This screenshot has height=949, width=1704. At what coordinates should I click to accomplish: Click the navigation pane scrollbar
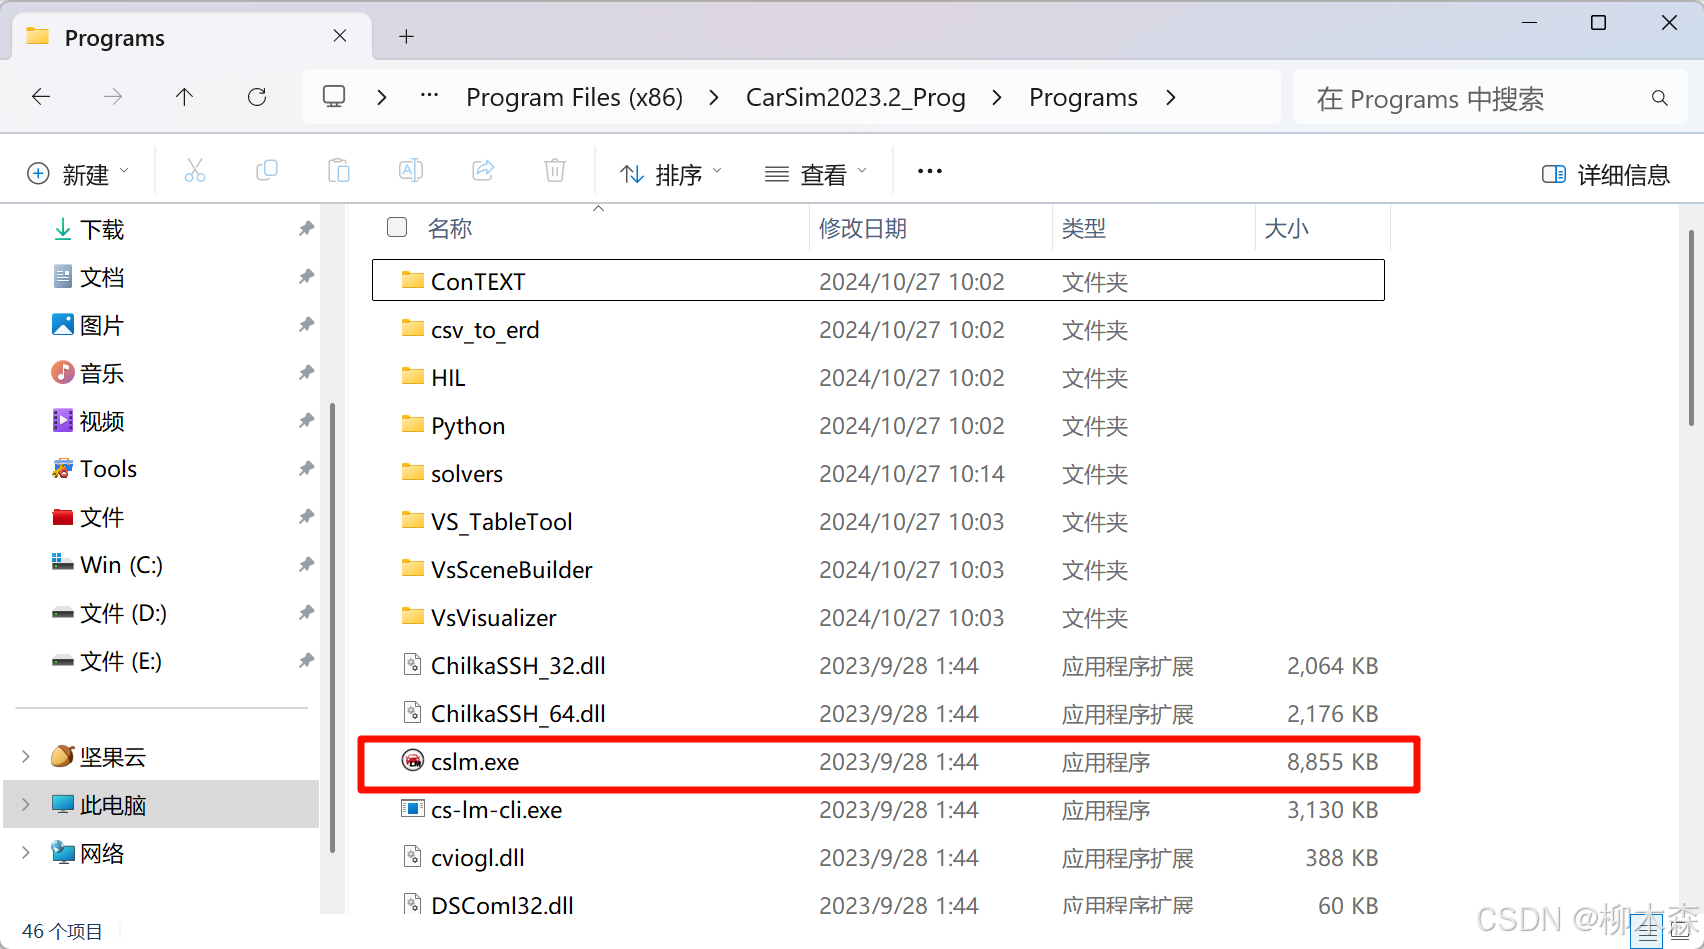tap(332, 628)
